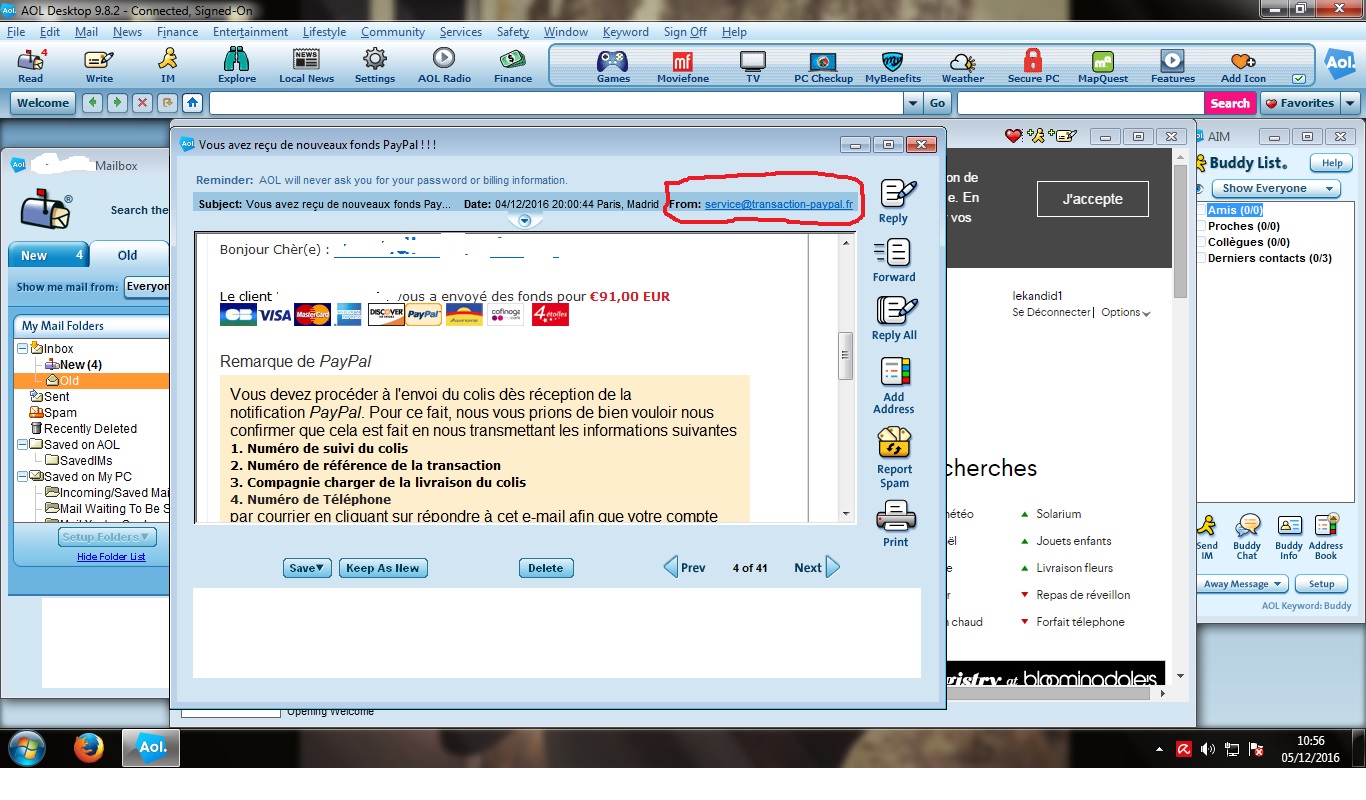This screenshot has width=1366, height=800.
Task: Open the MyBenefits icon
Action: click(893, 66)
